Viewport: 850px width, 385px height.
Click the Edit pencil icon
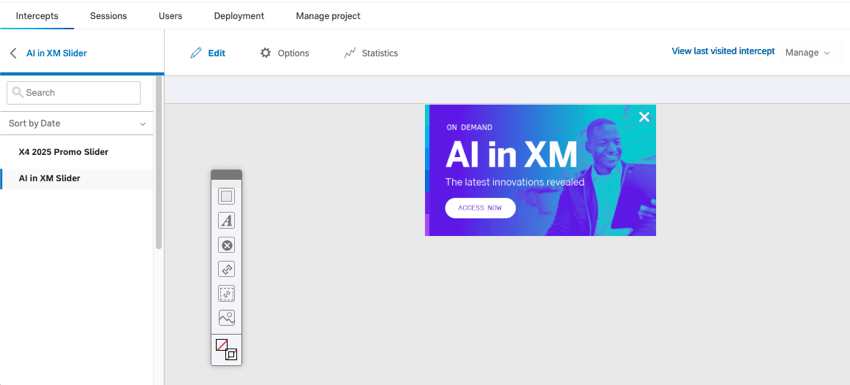pos(195,53)
